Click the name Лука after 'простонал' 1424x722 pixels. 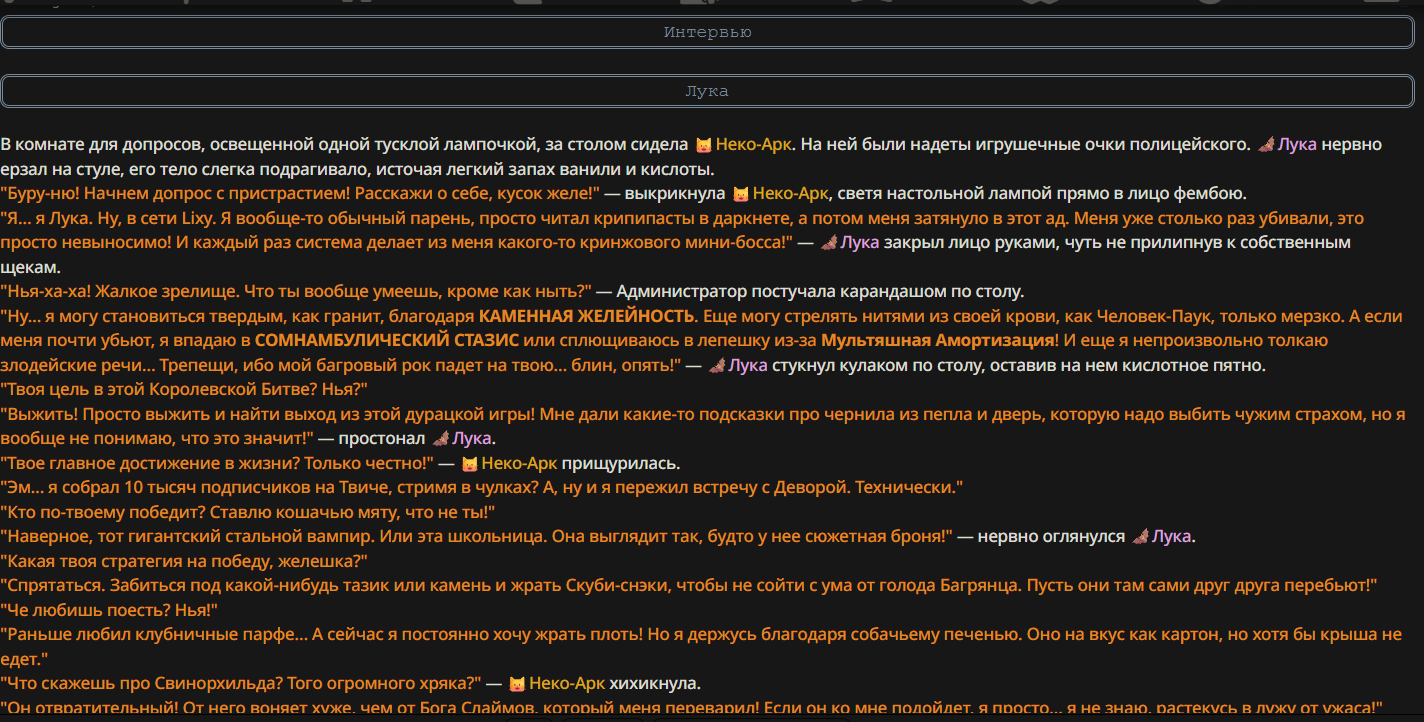point(472,439)
